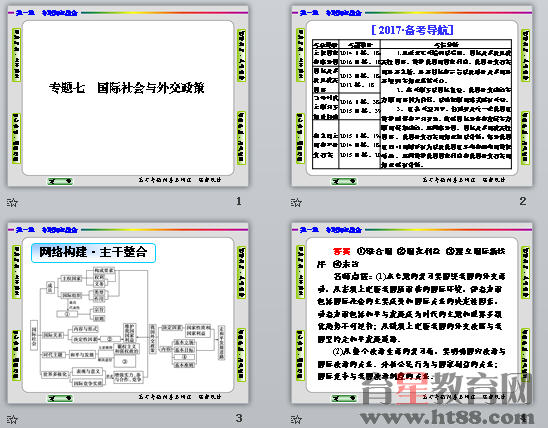Click the upper-left green side tab on slide 1
548x428 pixels.
(16, 55)
